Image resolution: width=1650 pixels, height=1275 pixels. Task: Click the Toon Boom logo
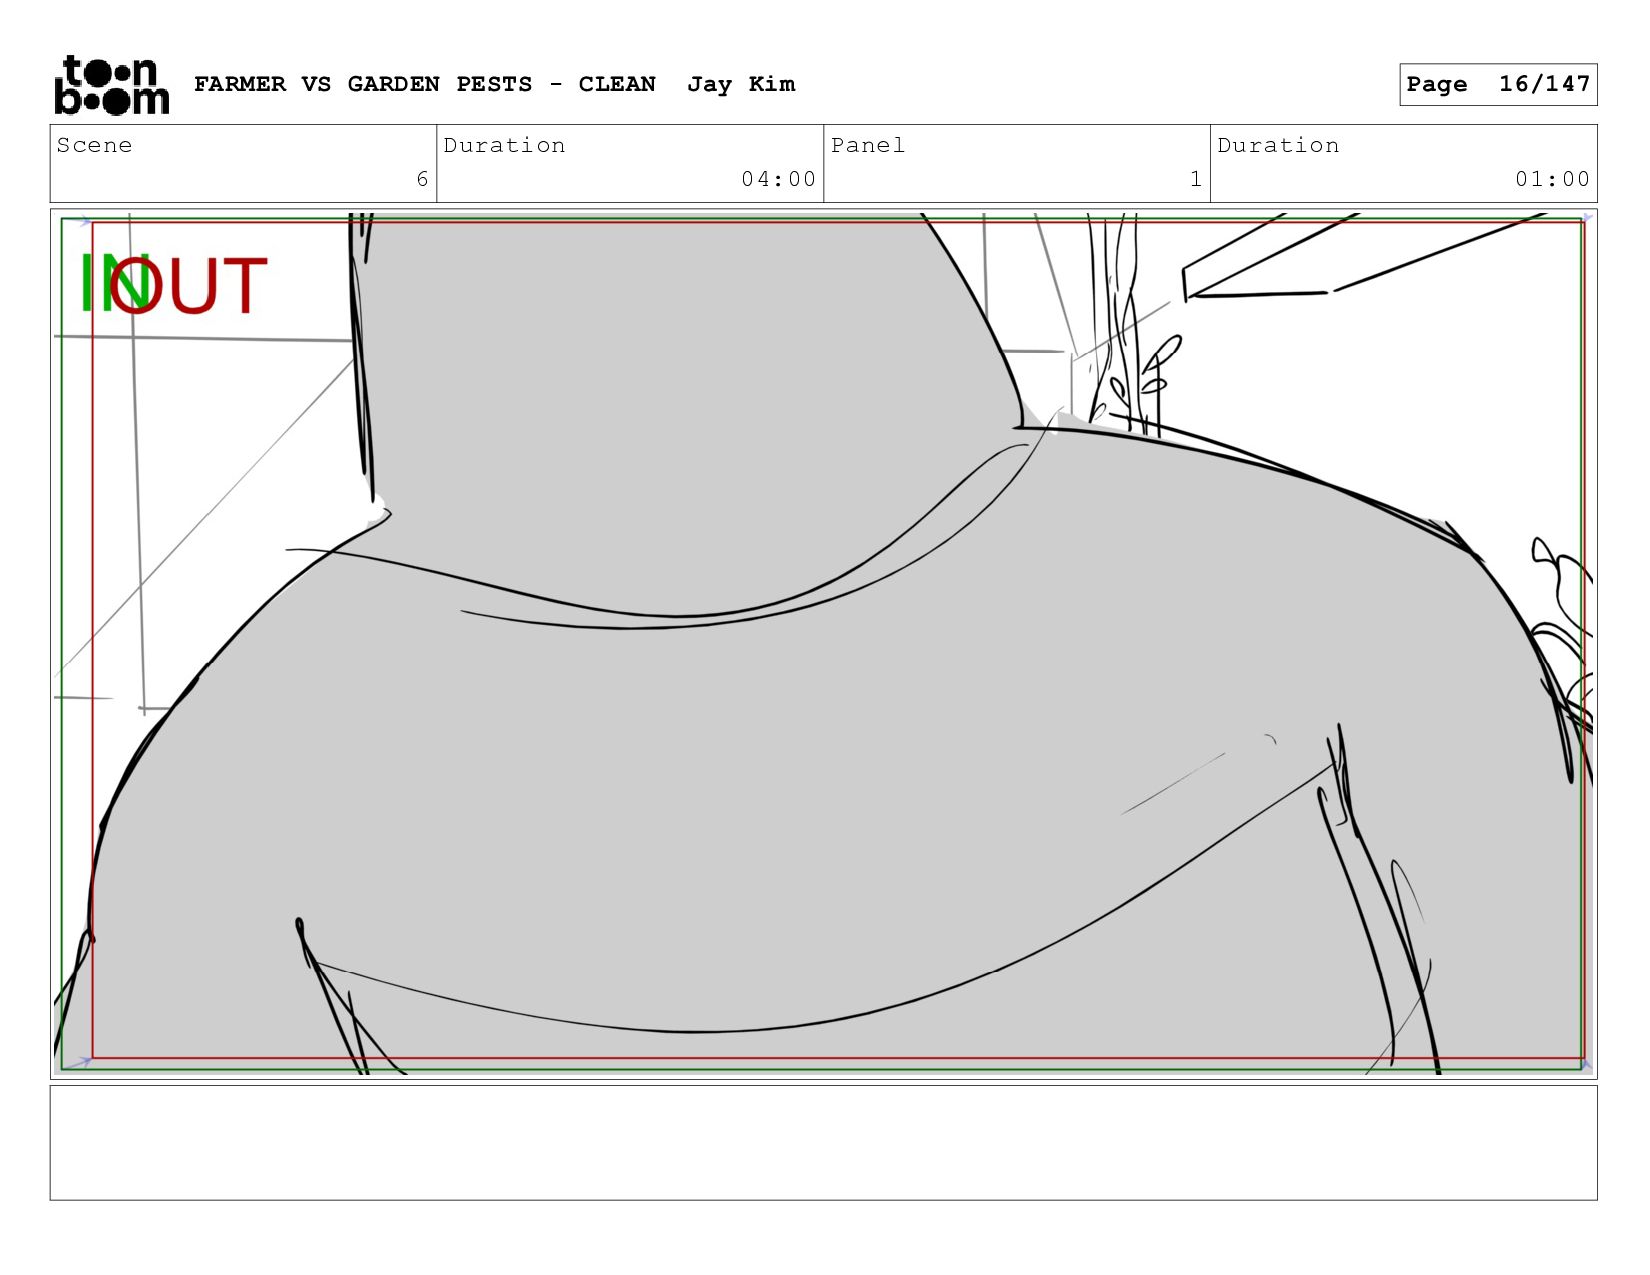111,85
